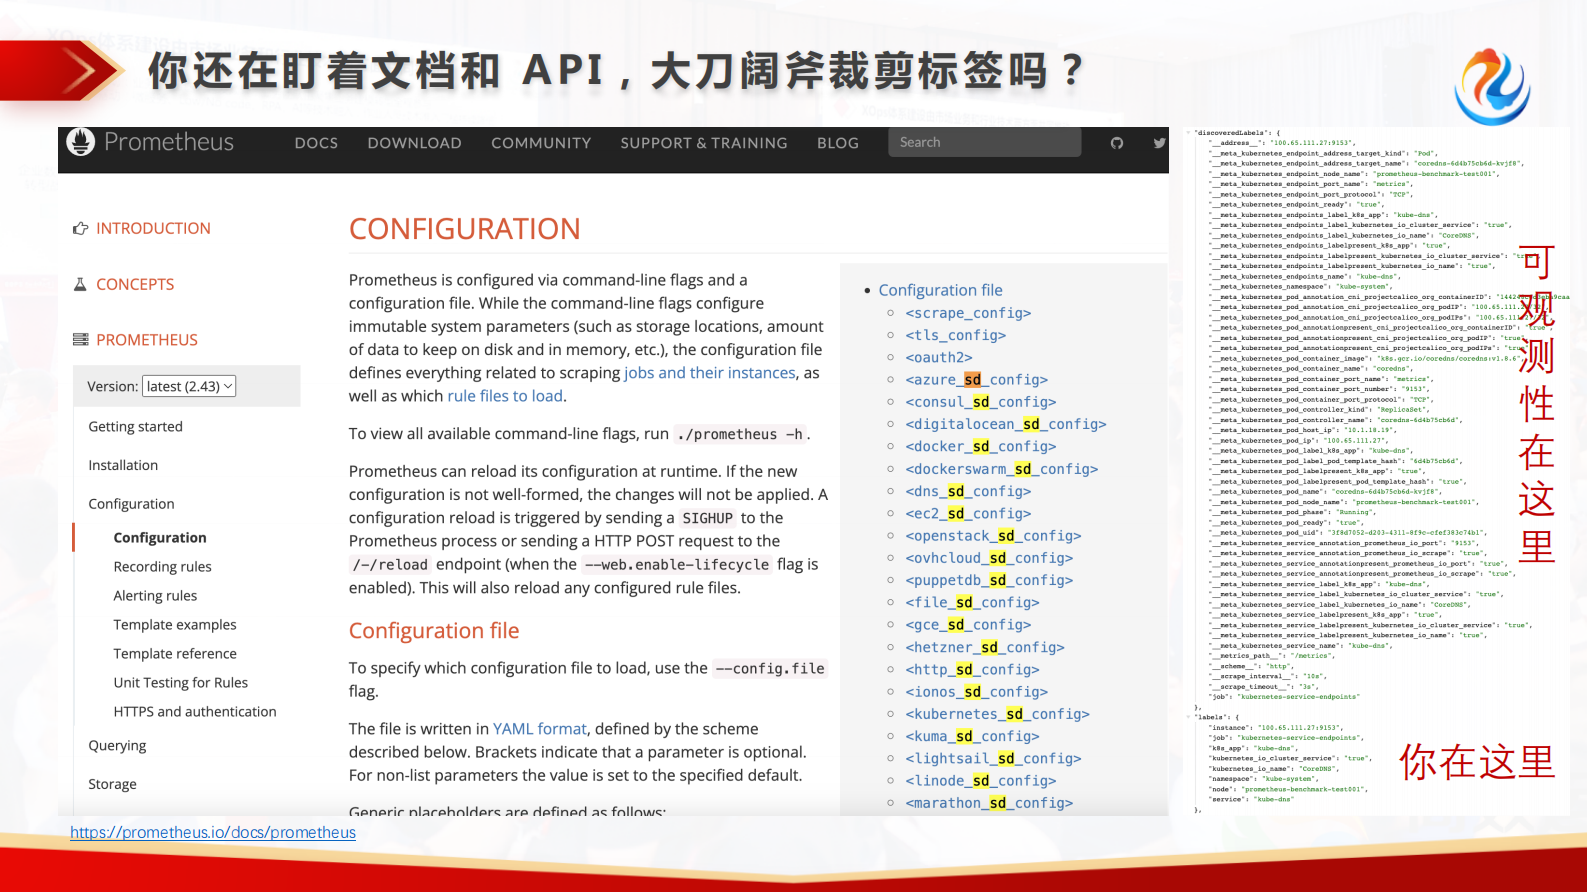Open Configuration file link in contents
This screenshot has width=1587, height=892.
click(940, 290)
